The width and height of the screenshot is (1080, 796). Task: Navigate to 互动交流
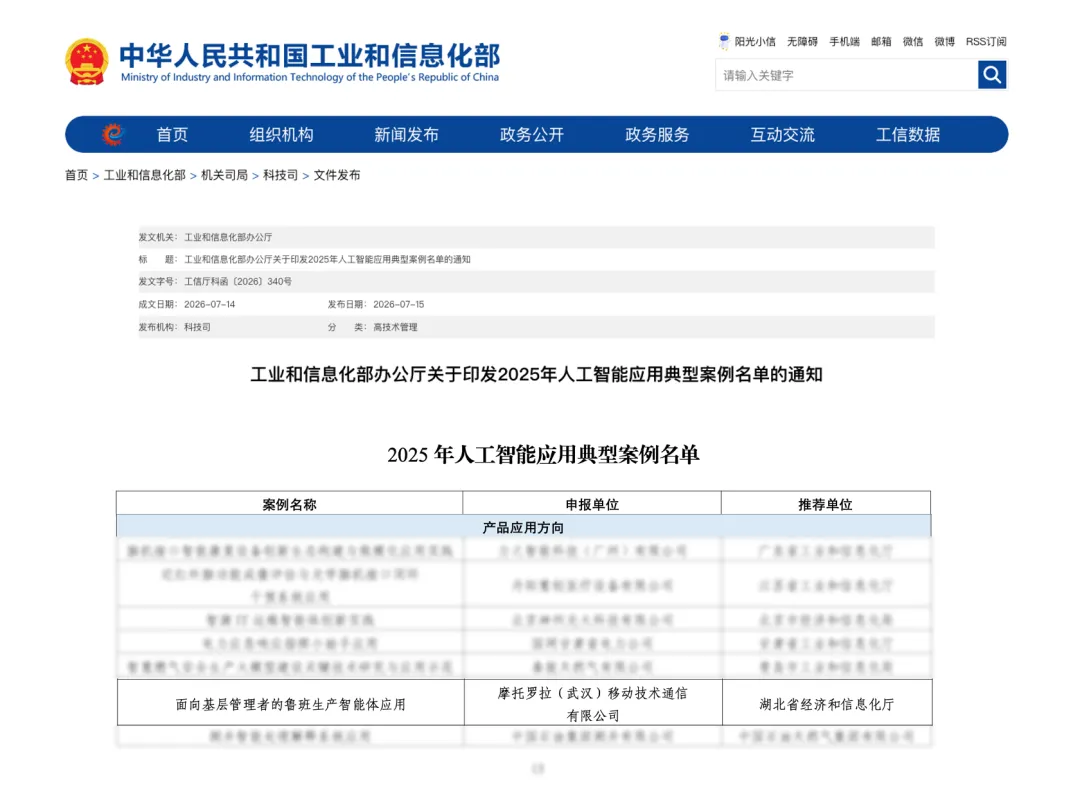click(x=782, y=134)
